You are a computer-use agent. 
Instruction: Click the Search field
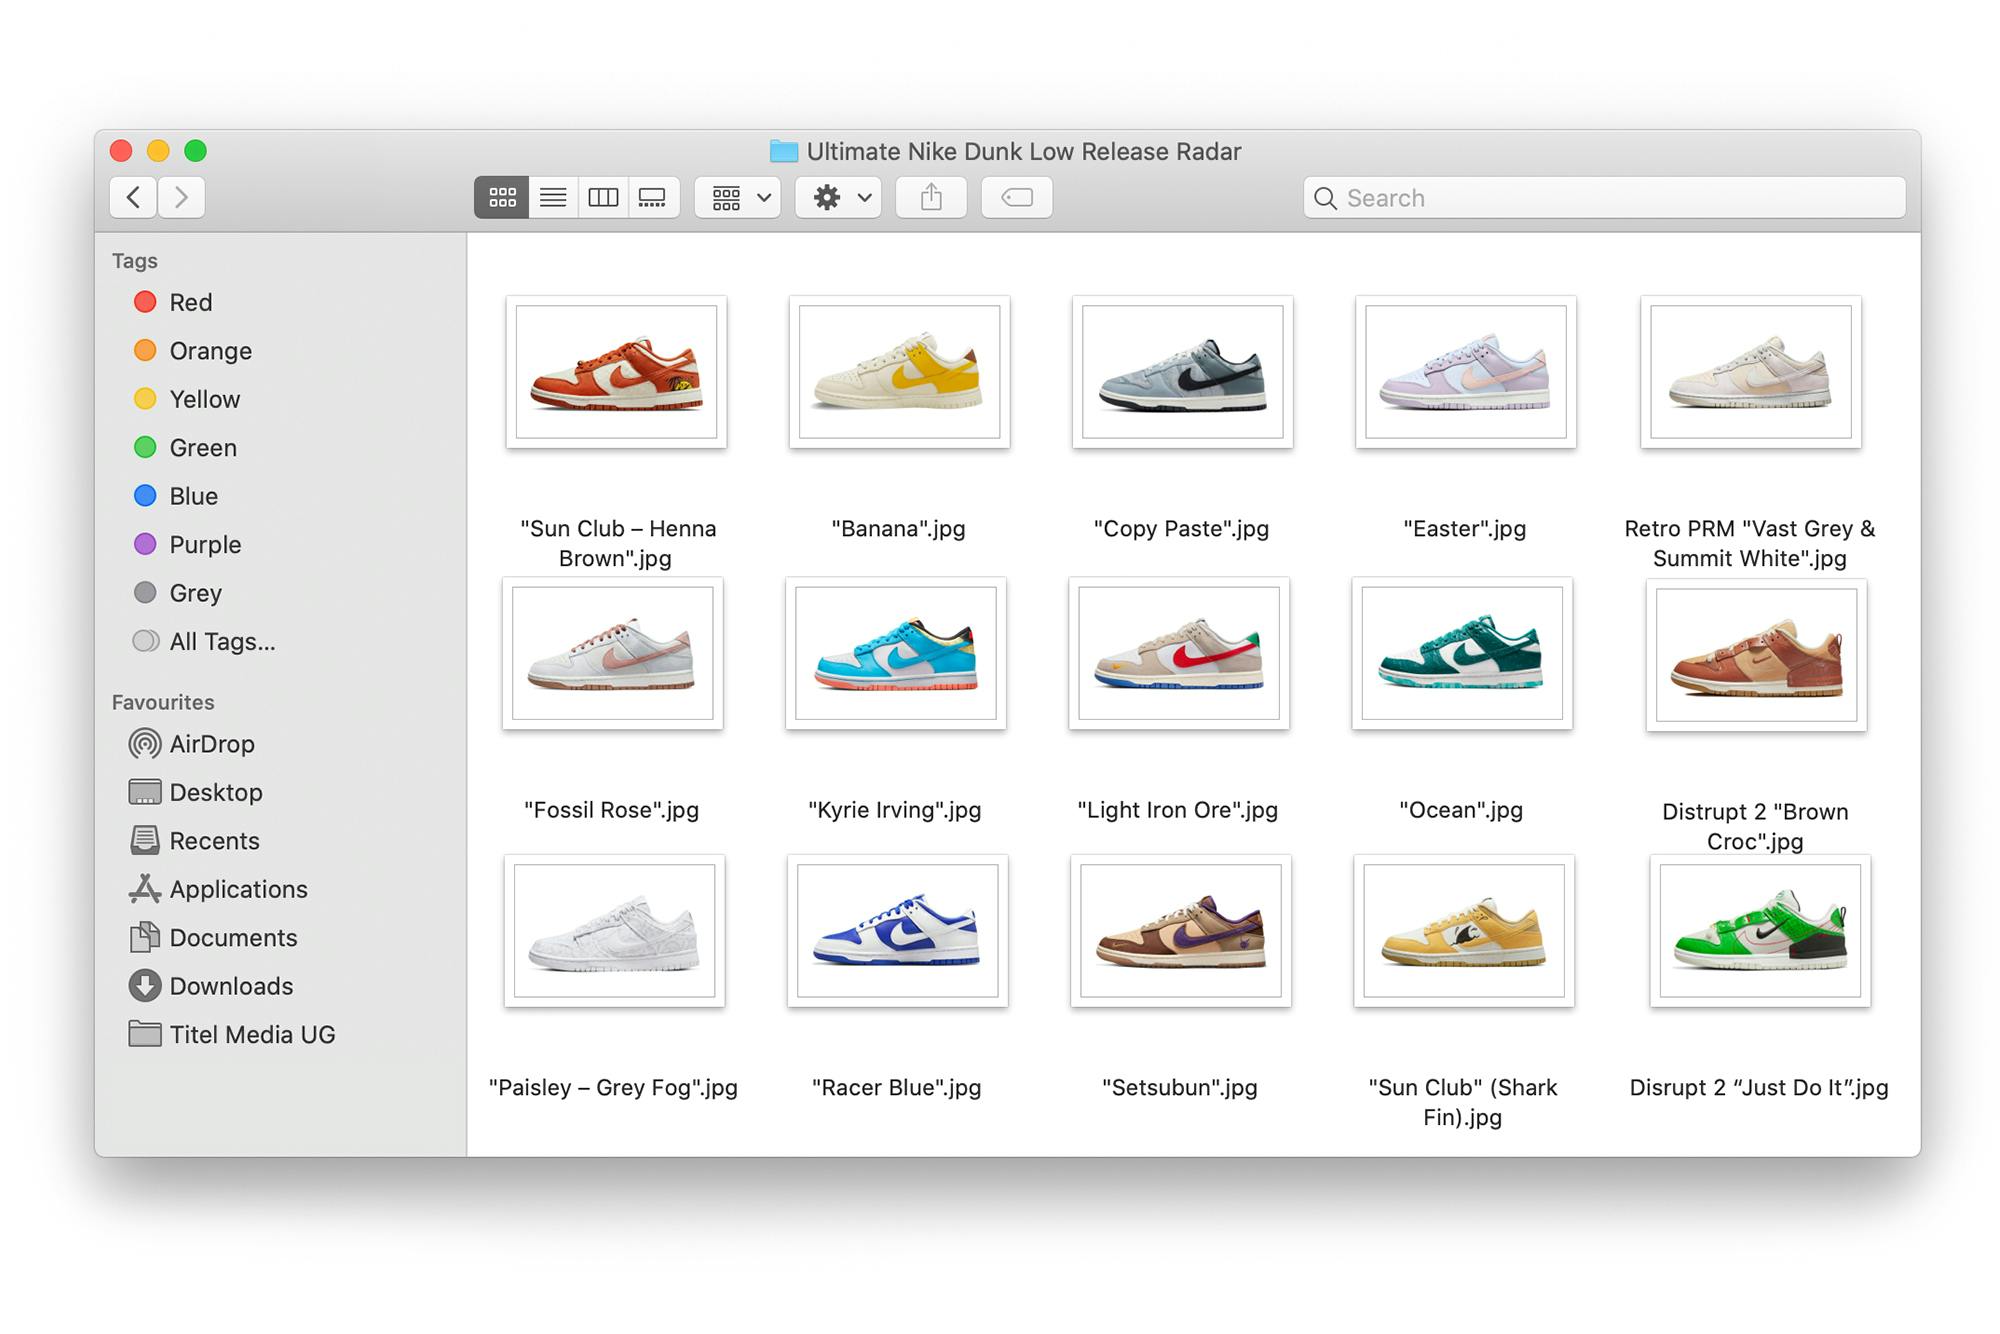point(1604,198)
